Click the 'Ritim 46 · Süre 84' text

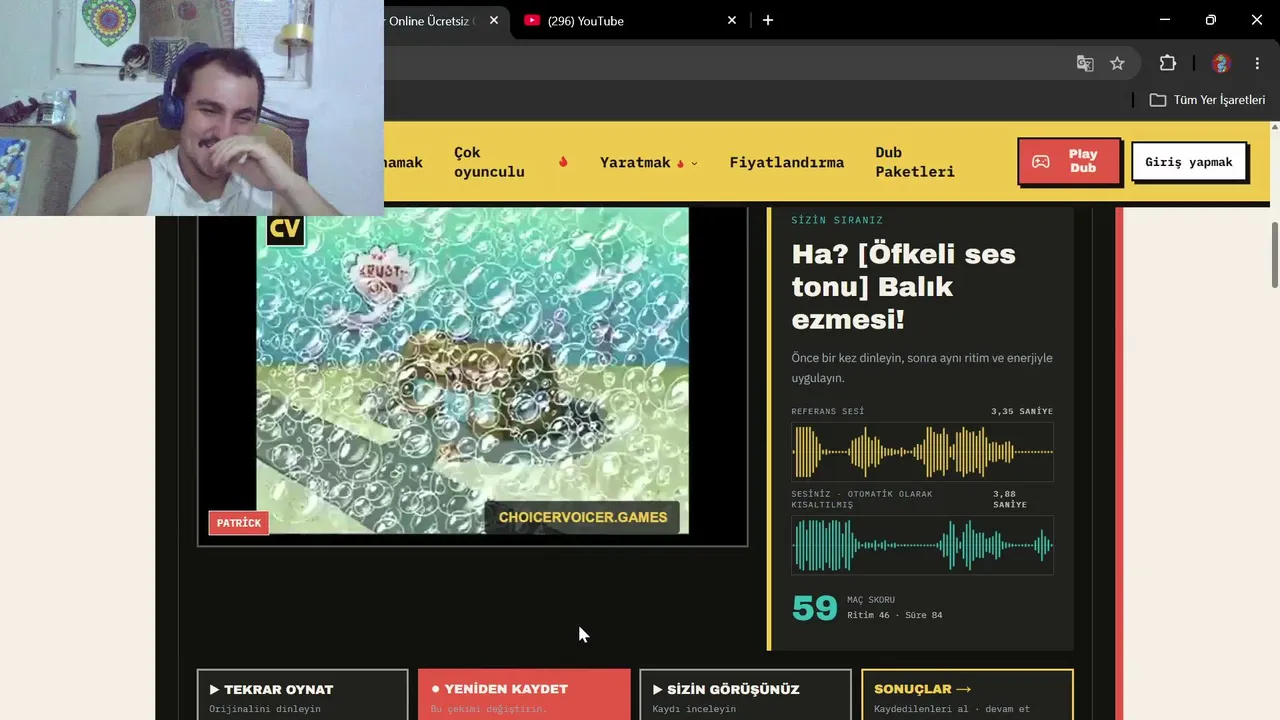(895, 615)
